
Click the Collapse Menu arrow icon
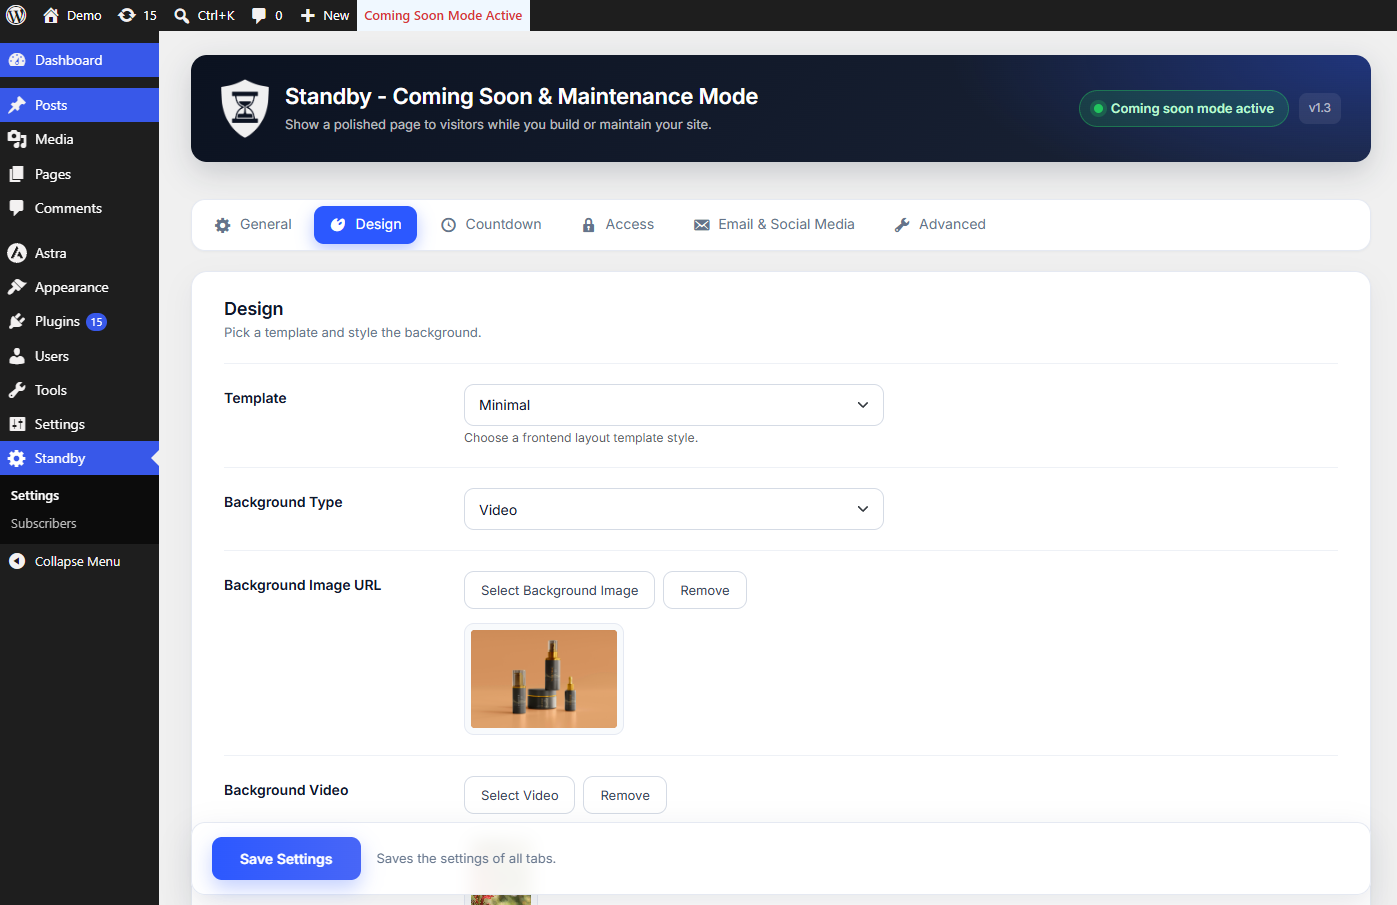(x=17, y=561)
